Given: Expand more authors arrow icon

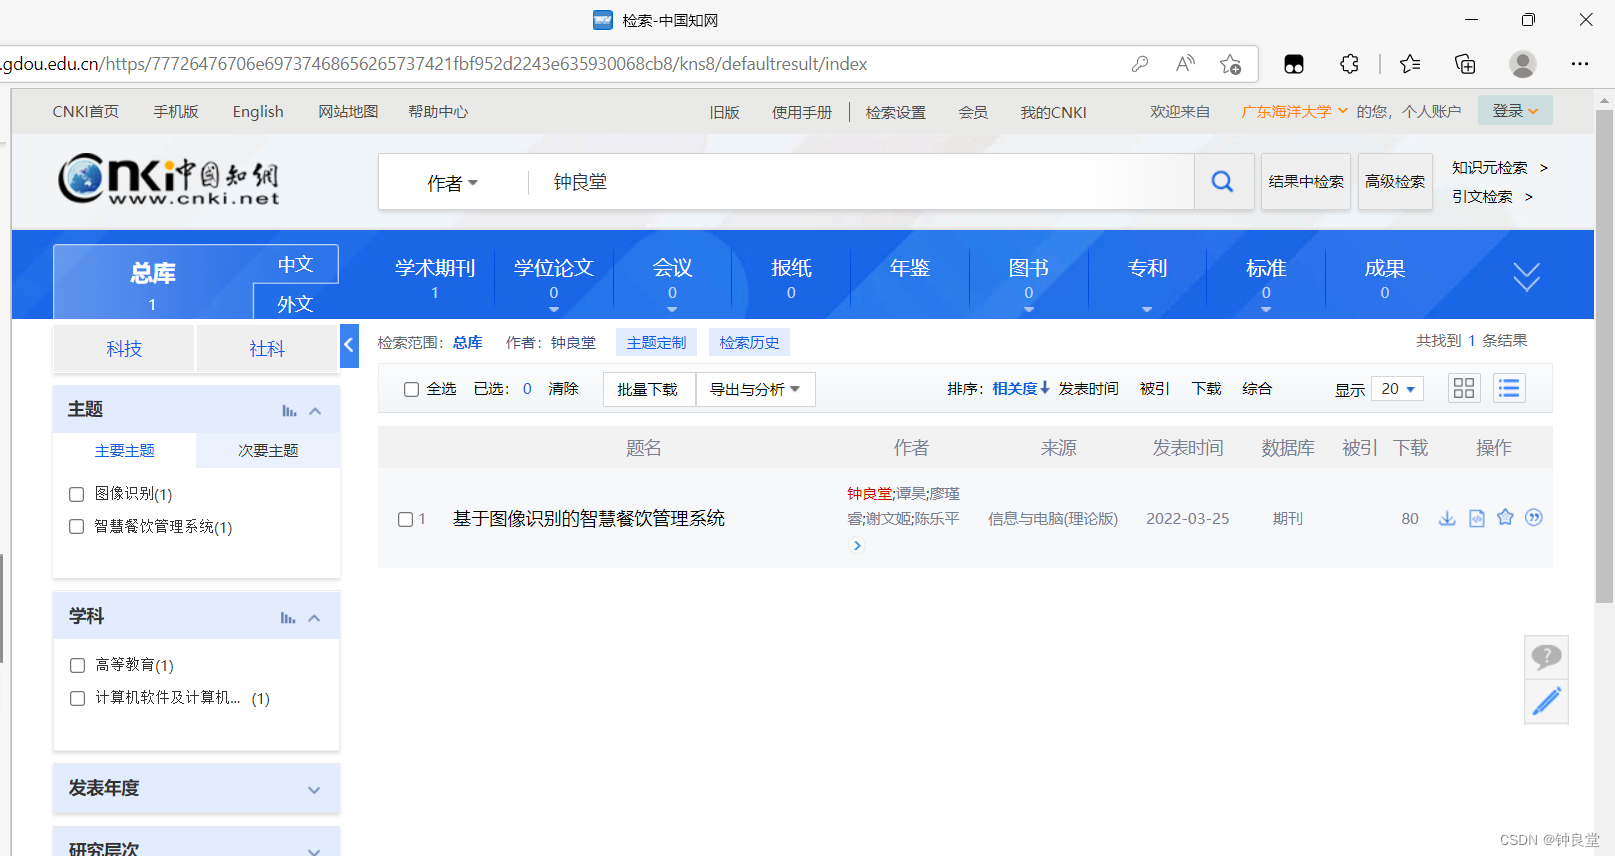Looking at the screenshot, I should pos(857,545).
